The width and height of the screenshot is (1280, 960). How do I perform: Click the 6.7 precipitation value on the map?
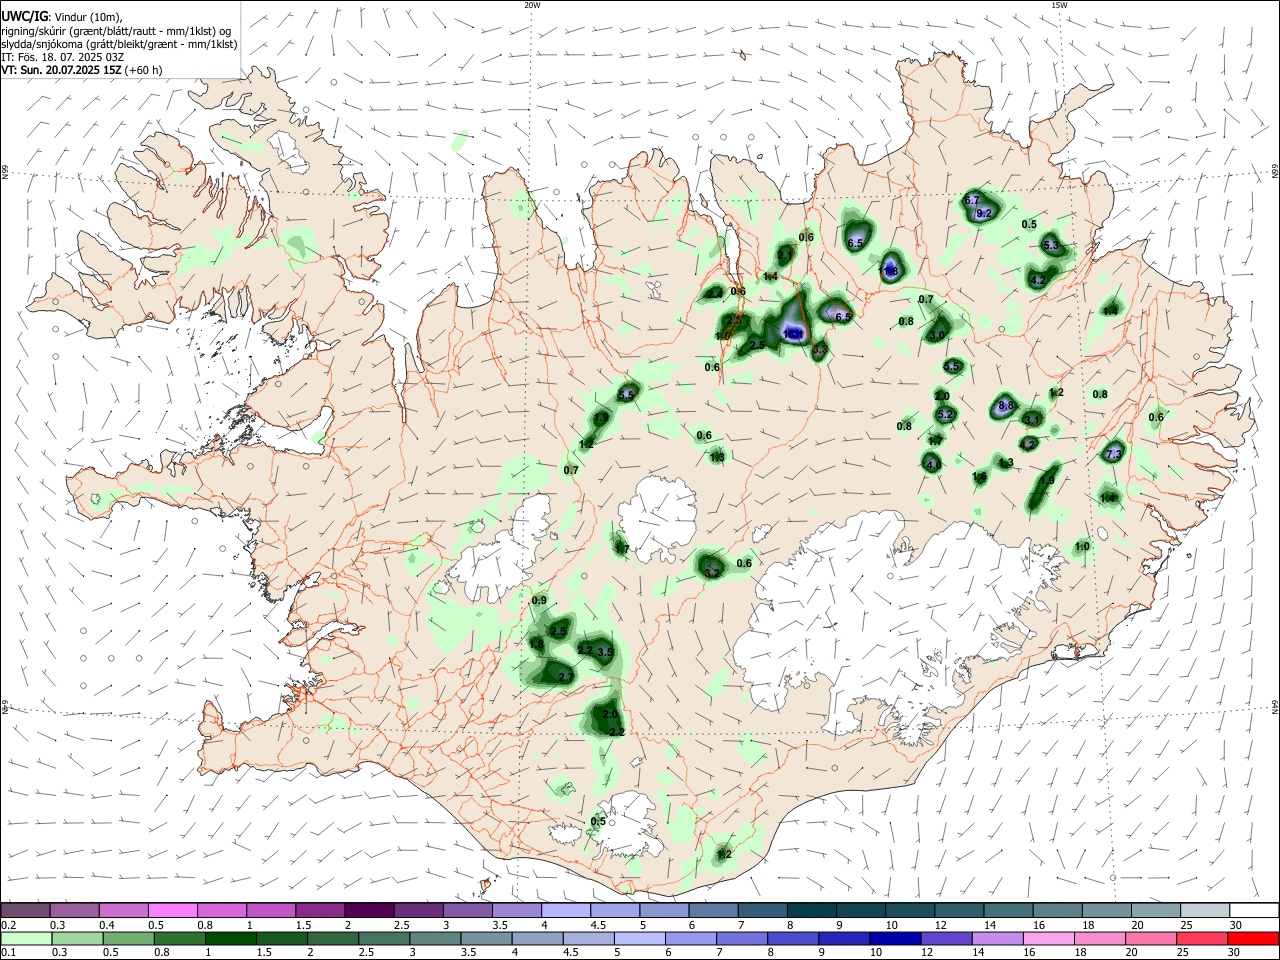(x=972, y=200)
